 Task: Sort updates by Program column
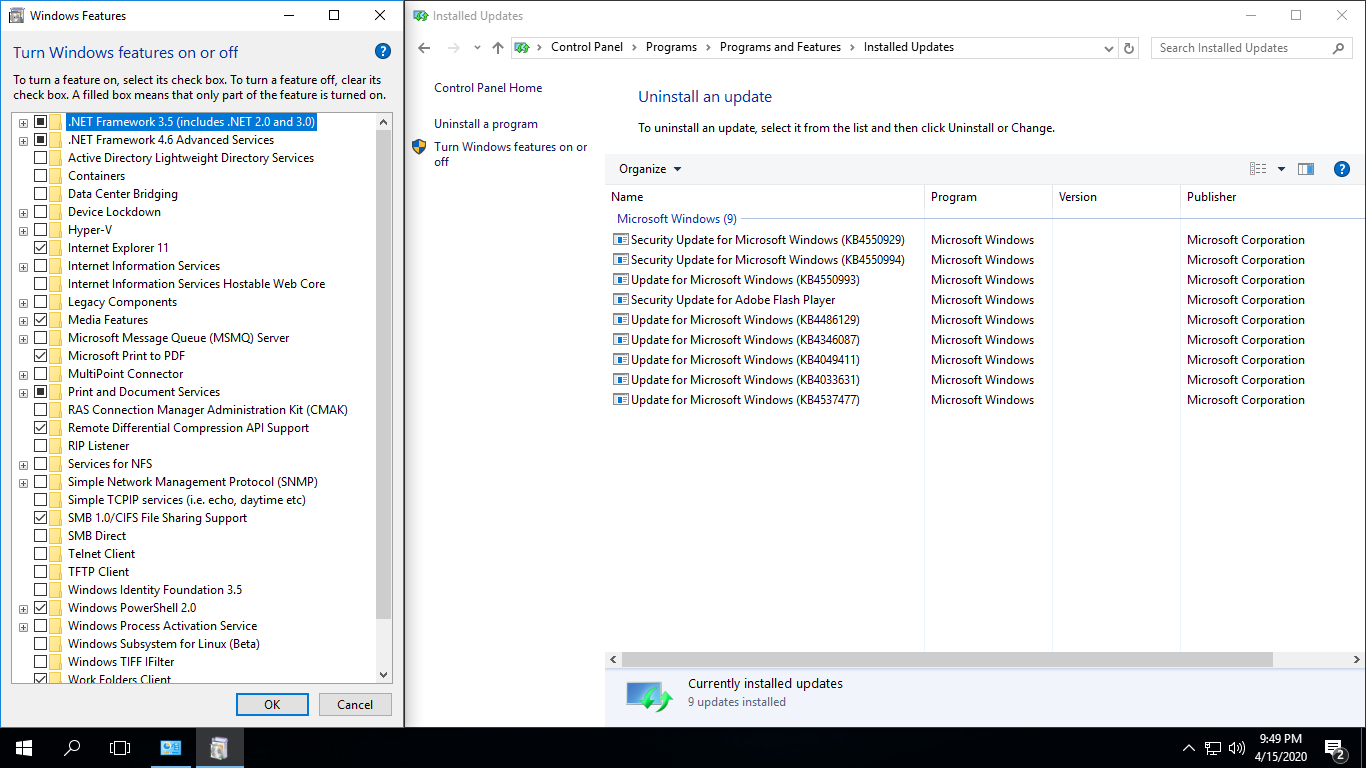[x=989, y=197]
